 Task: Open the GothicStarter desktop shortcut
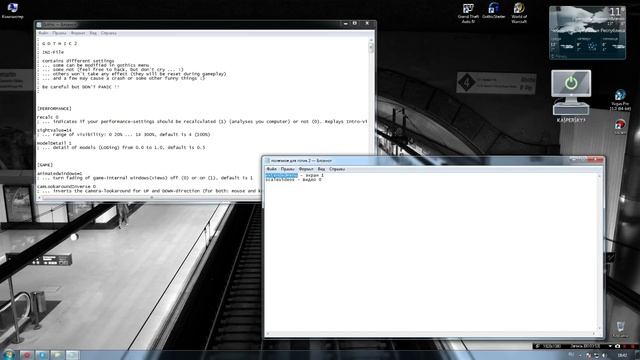(493, 11)
